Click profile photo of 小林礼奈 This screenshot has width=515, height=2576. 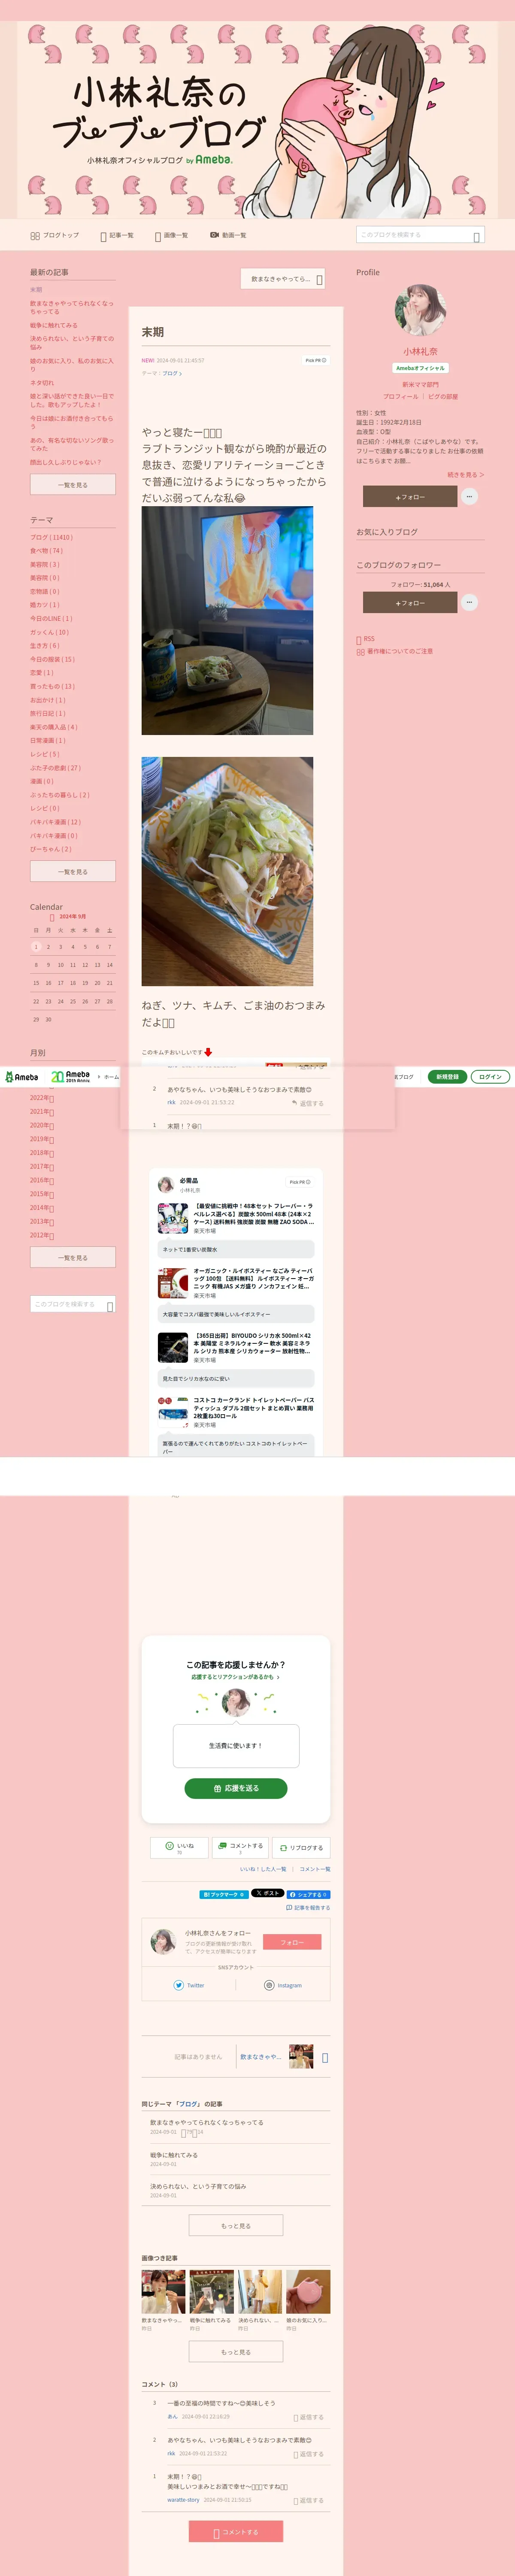(420, 310)
